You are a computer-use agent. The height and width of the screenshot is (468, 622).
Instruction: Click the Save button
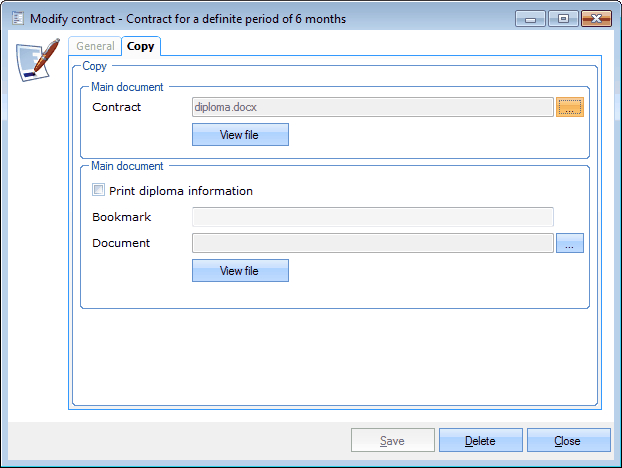pyautogui.click(x=393, y=440)
